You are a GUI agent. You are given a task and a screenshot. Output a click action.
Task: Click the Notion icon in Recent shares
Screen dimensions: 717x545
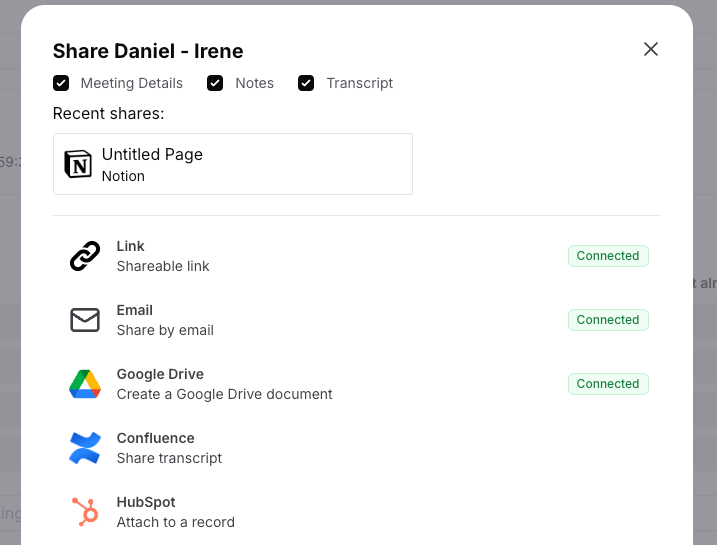point(77,165)
